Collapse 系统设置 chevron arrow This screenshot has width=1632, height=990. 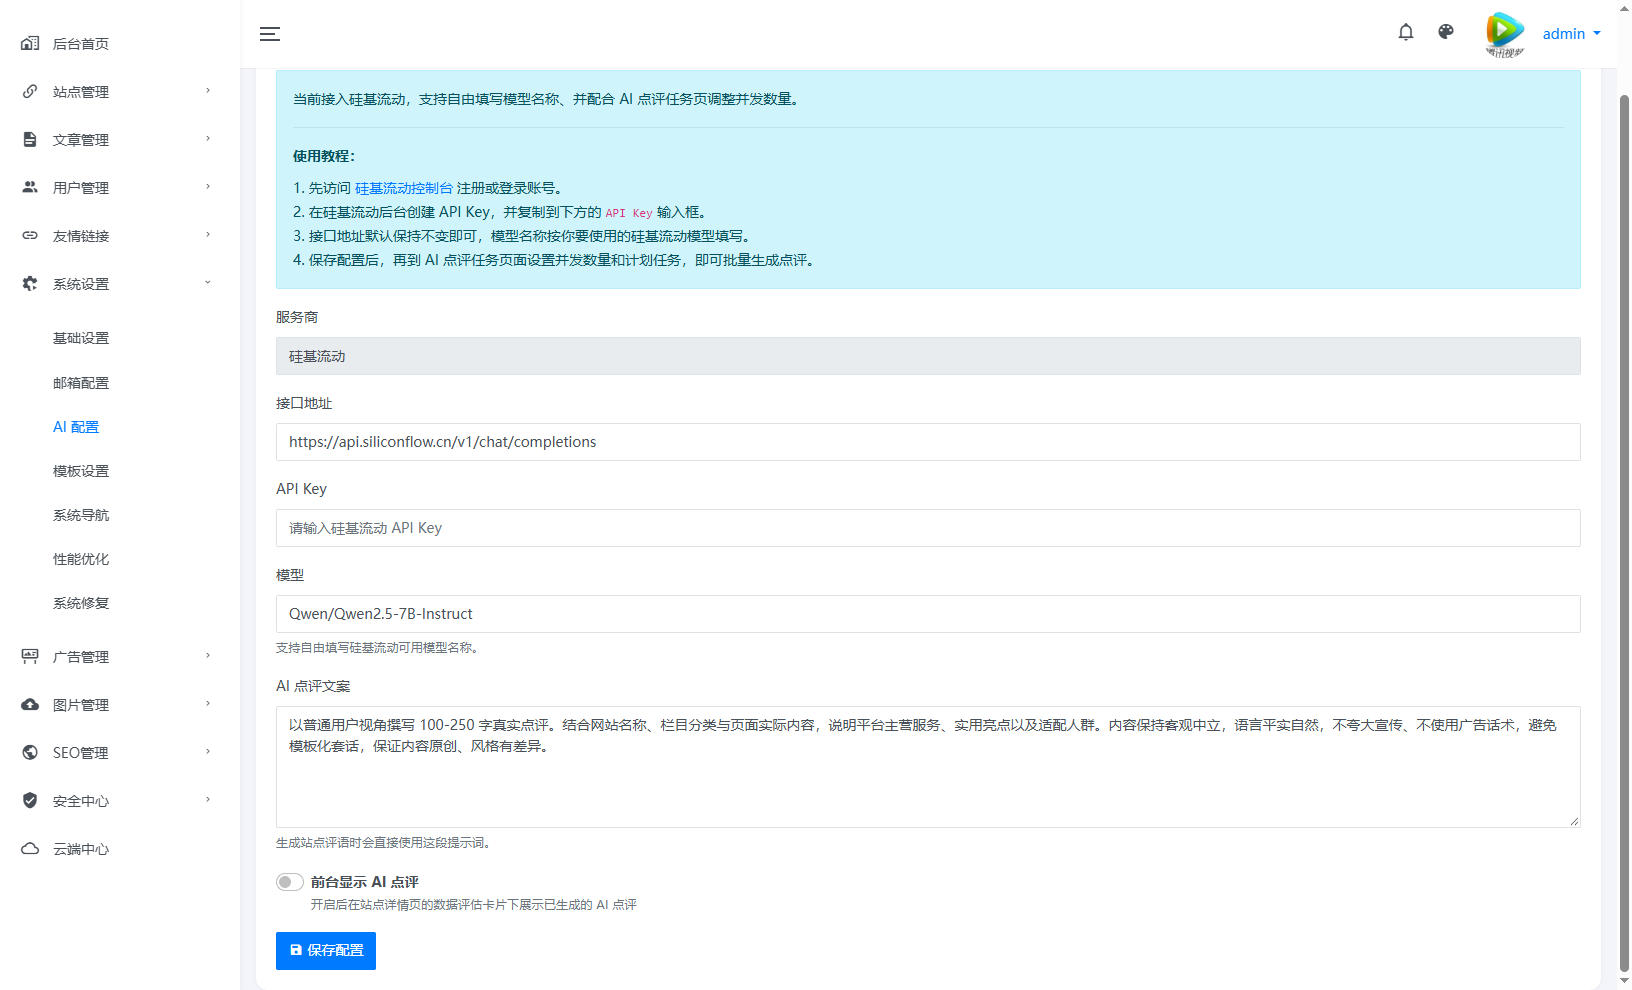click(208, 283)
